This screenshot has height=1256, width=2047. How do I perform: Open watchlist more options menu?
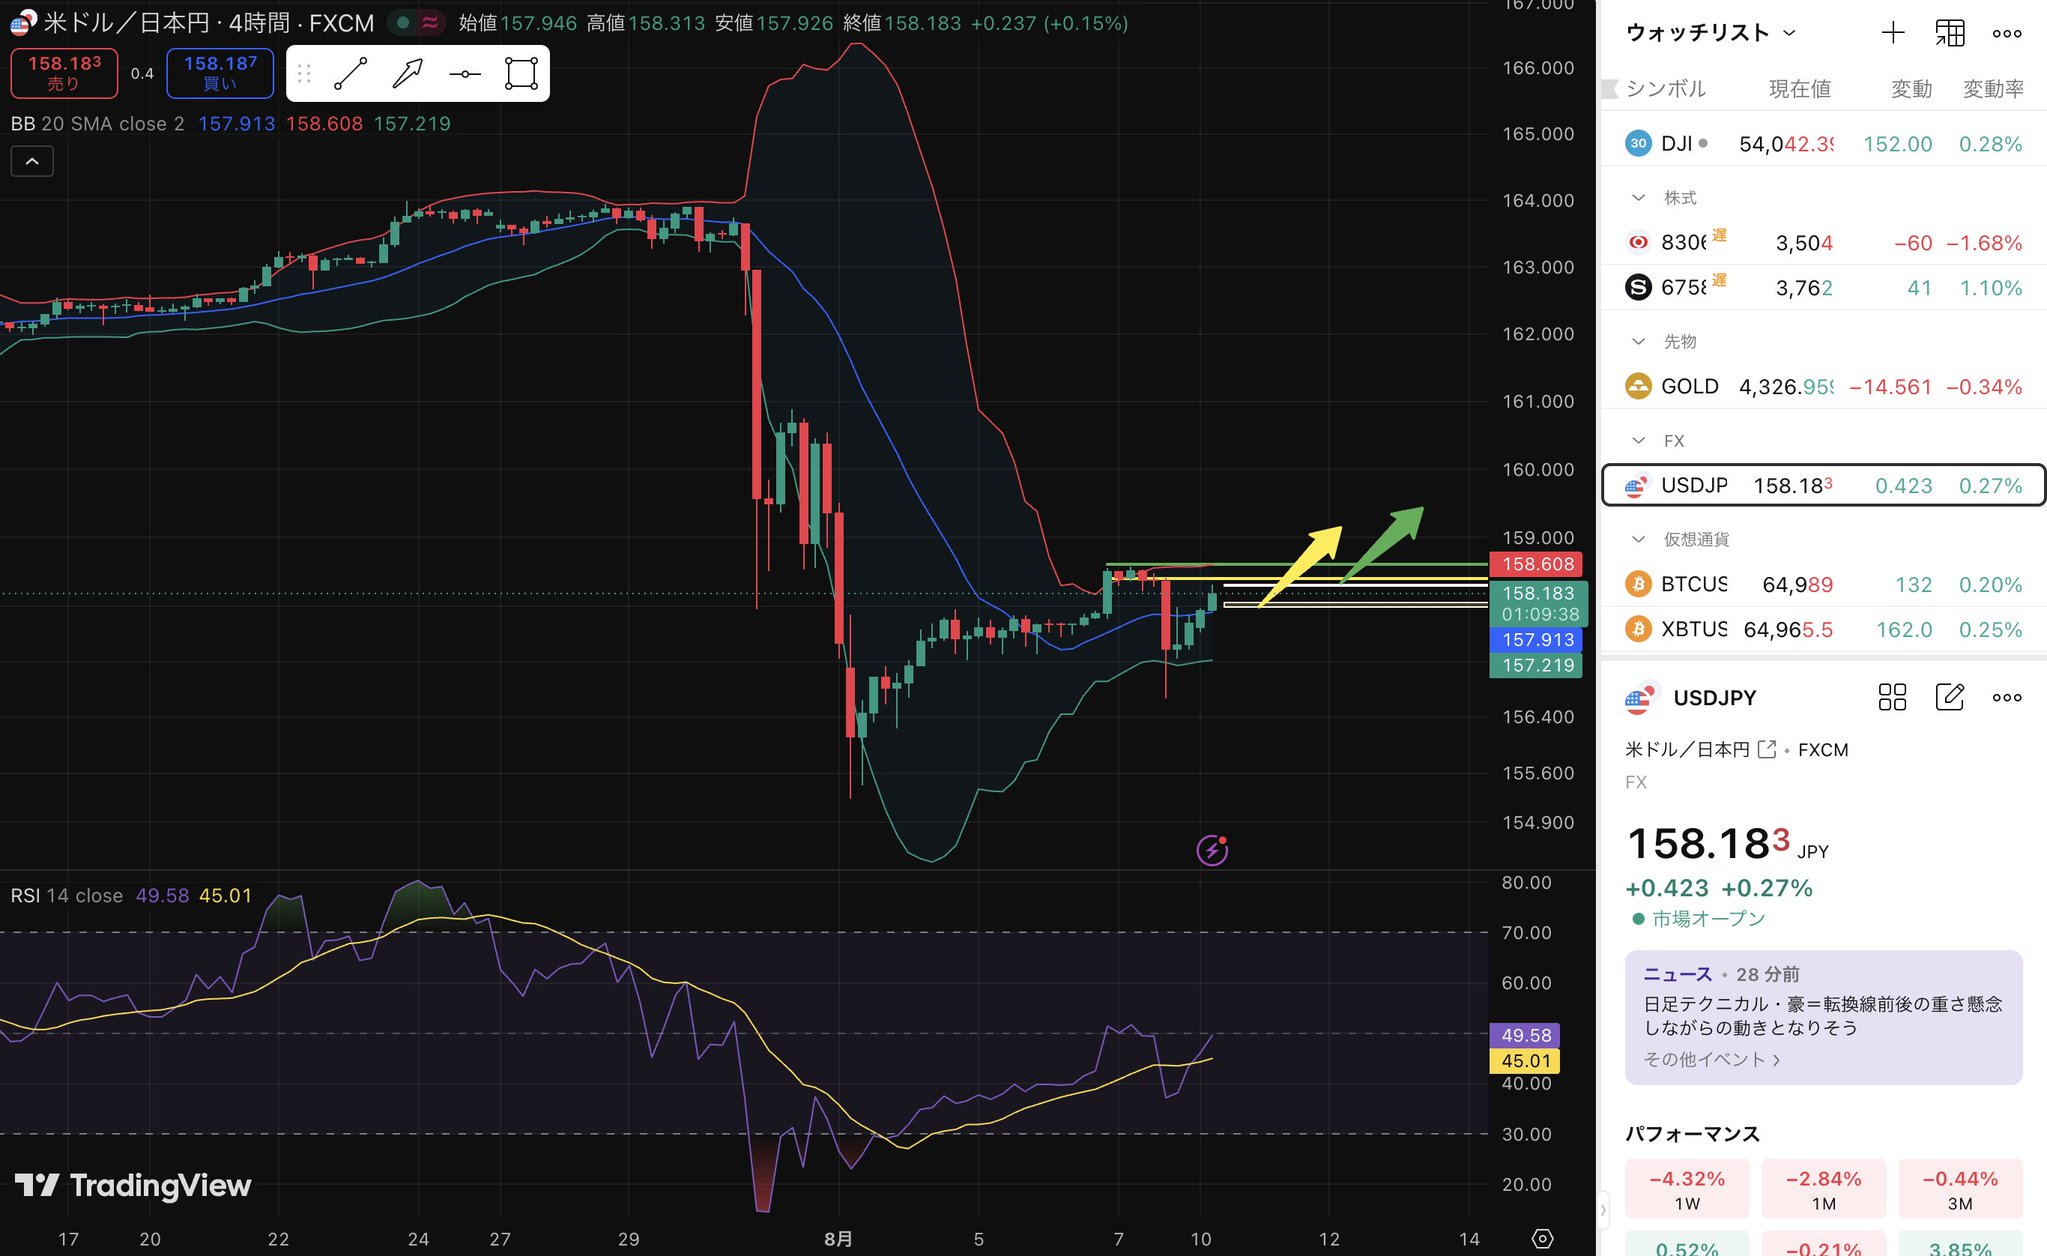(2006, 33)
